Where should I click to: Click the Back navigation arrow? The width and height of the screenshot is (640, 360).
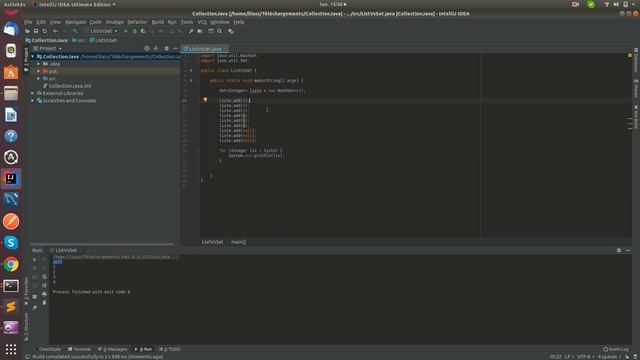[x=55, y=31]
